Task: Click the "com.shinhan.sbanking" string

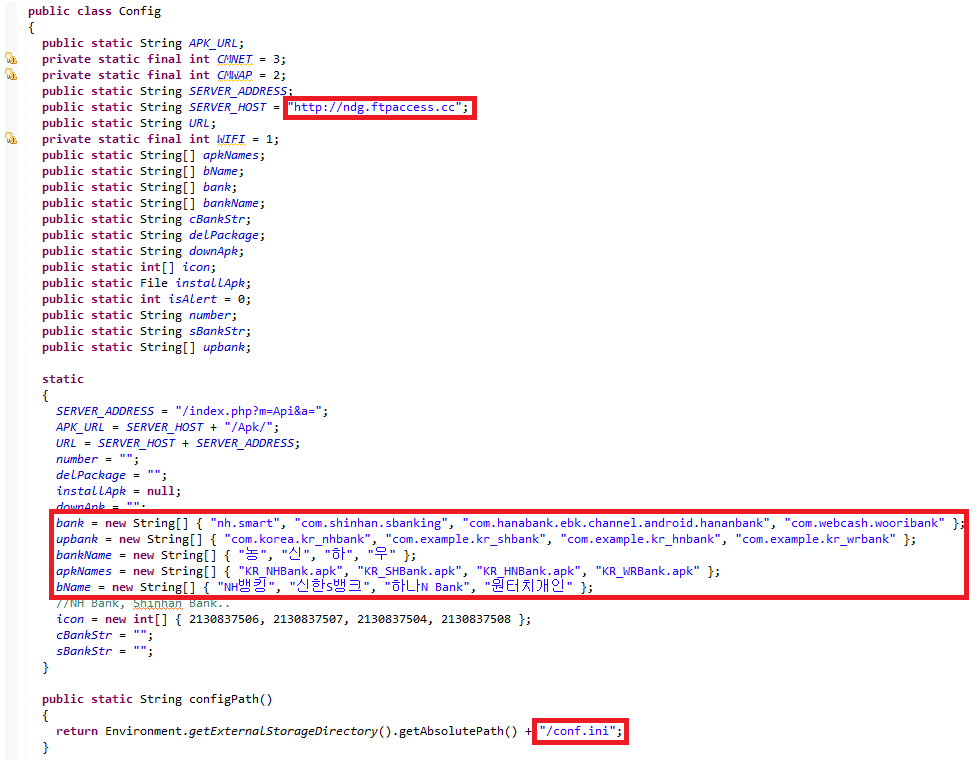Action: (371, 523)
